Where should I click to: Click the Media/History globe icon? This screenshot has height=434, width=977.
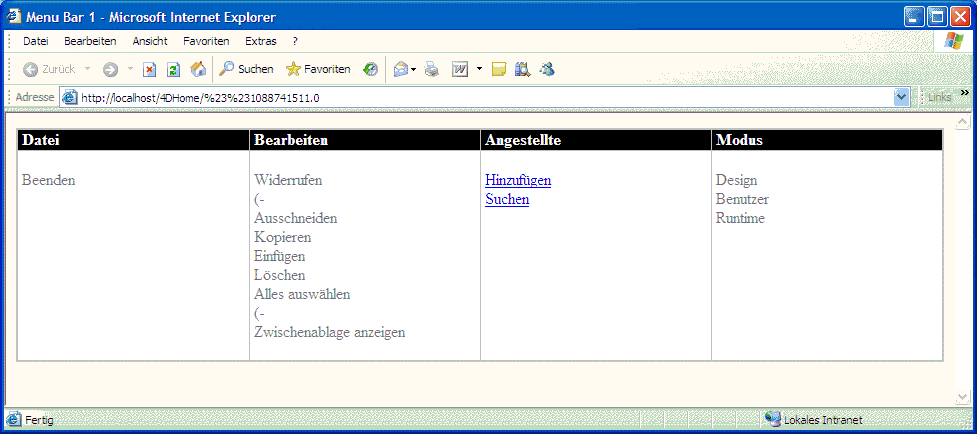point(370,69)
